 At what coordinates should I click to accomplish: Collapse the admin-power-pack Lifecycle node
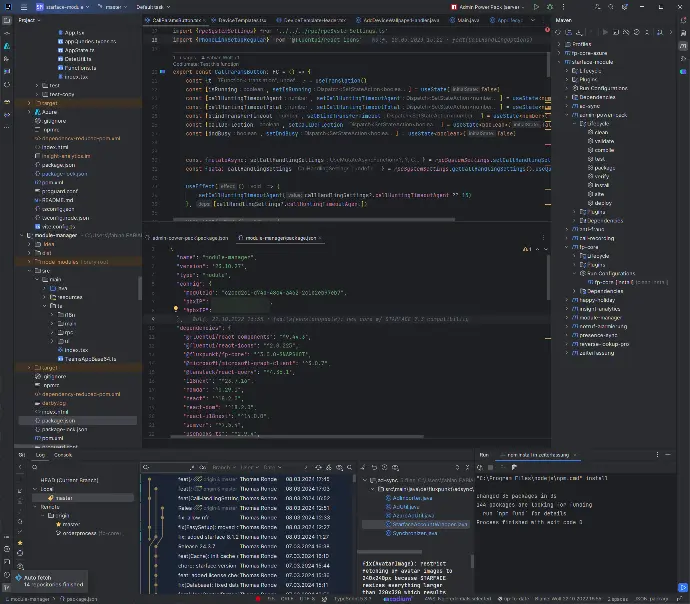pos(575,124)
